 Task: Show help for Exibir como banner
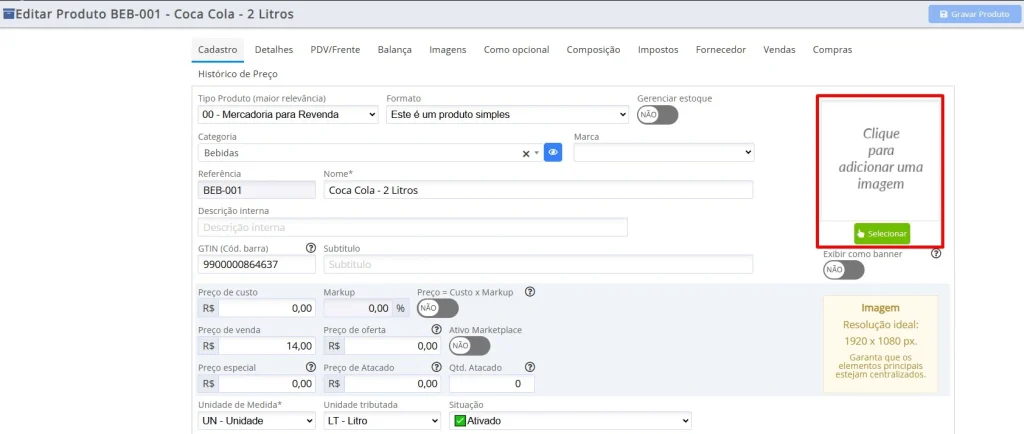tap(936, 254)
